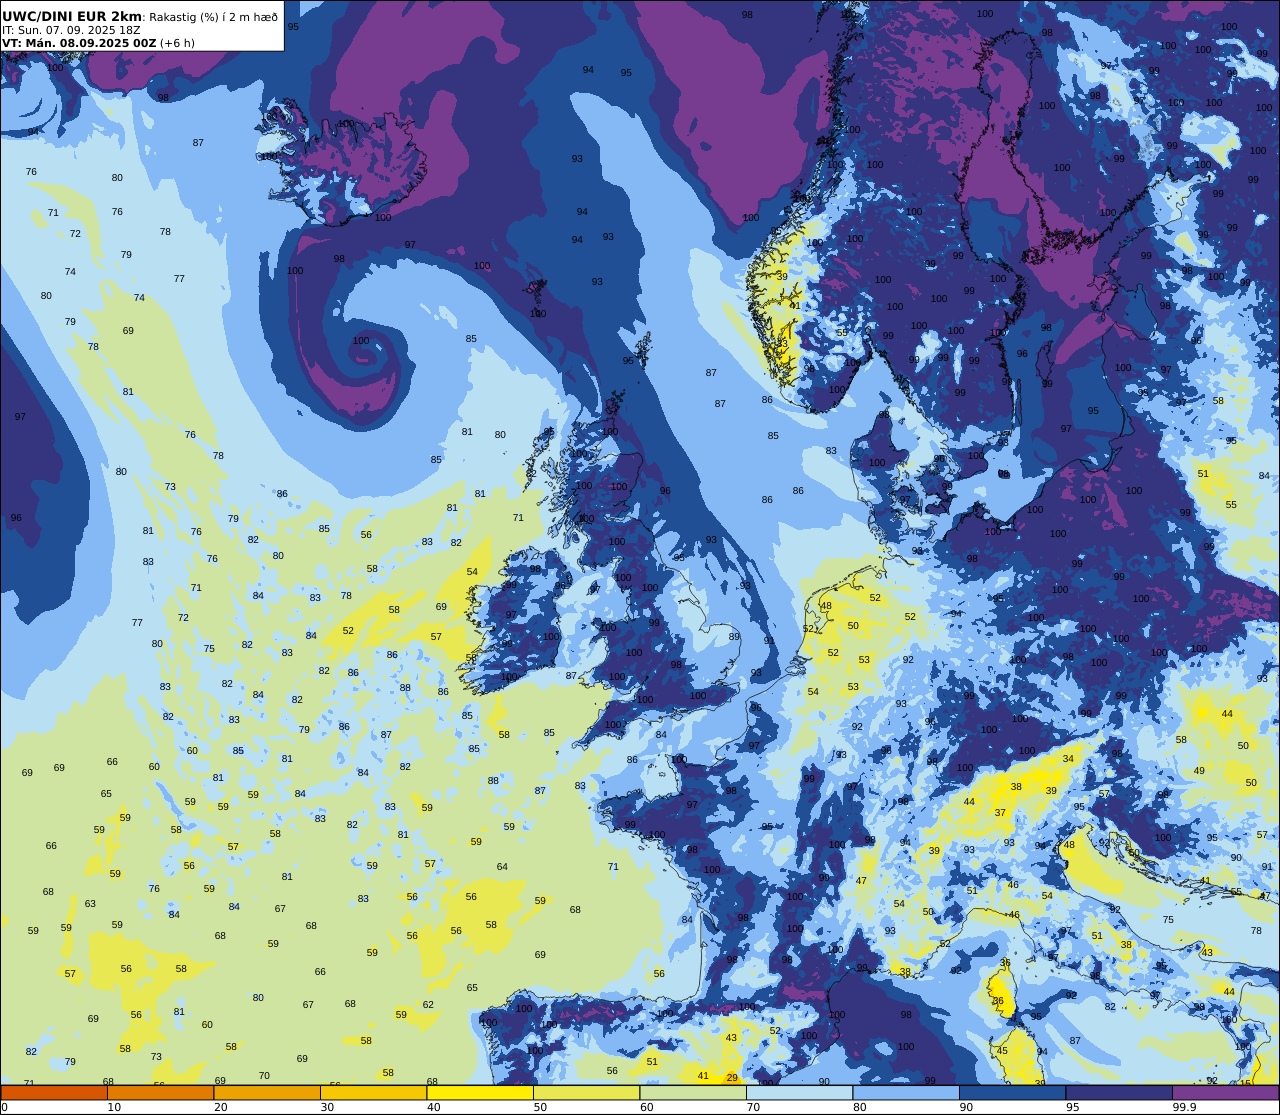Select the 95–99.9 dark navy legend swatch
The width and height of the screenshot is (1280, 1115).
coord(1119,1093)
